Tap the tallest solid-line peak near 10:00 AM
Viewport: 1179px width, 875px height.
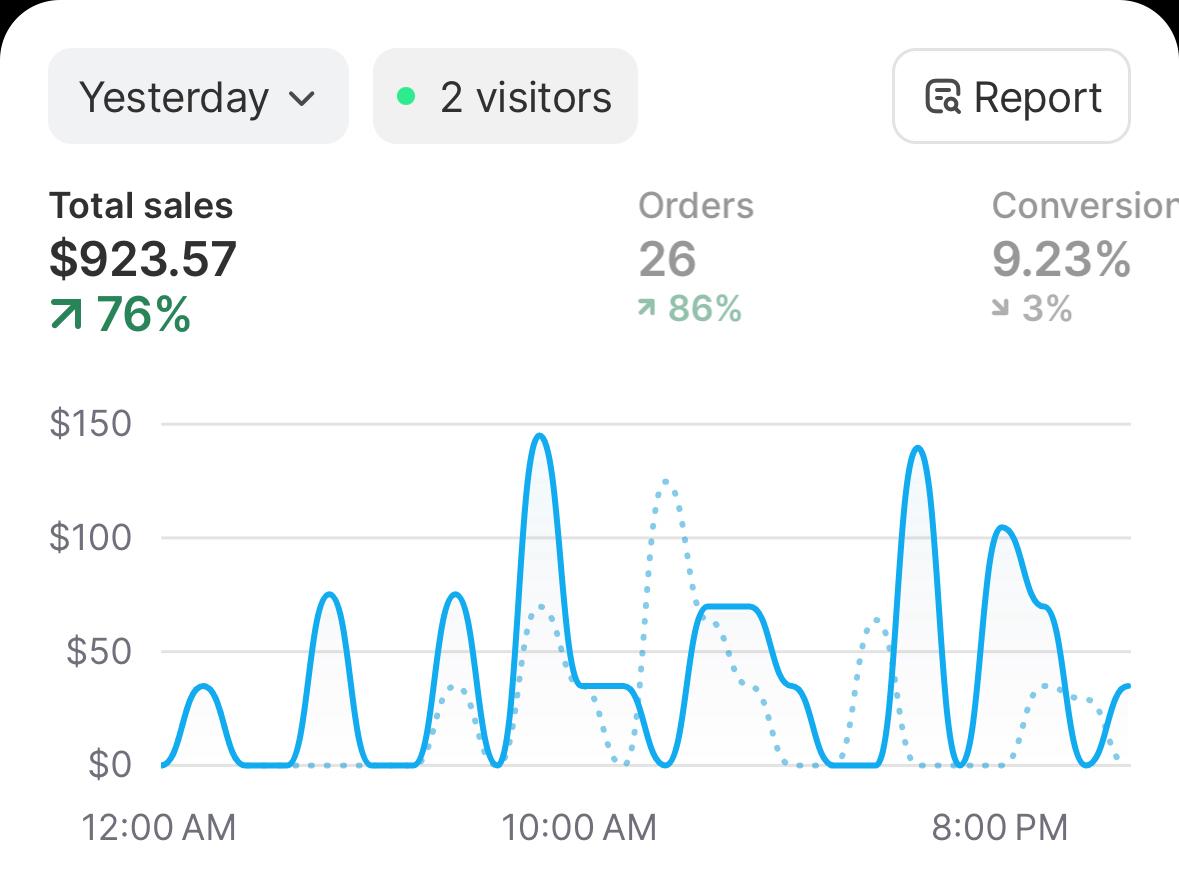540,436
